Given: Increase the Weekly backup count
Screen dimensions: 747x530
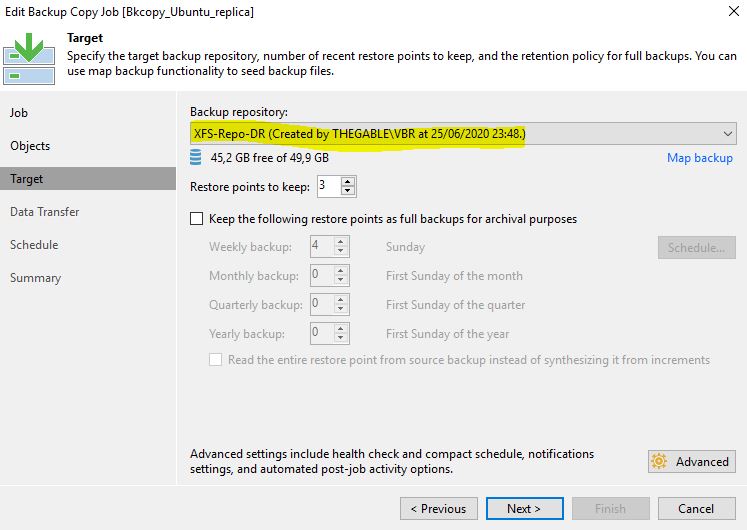Looking at the screenshot, I should (341, 242).
